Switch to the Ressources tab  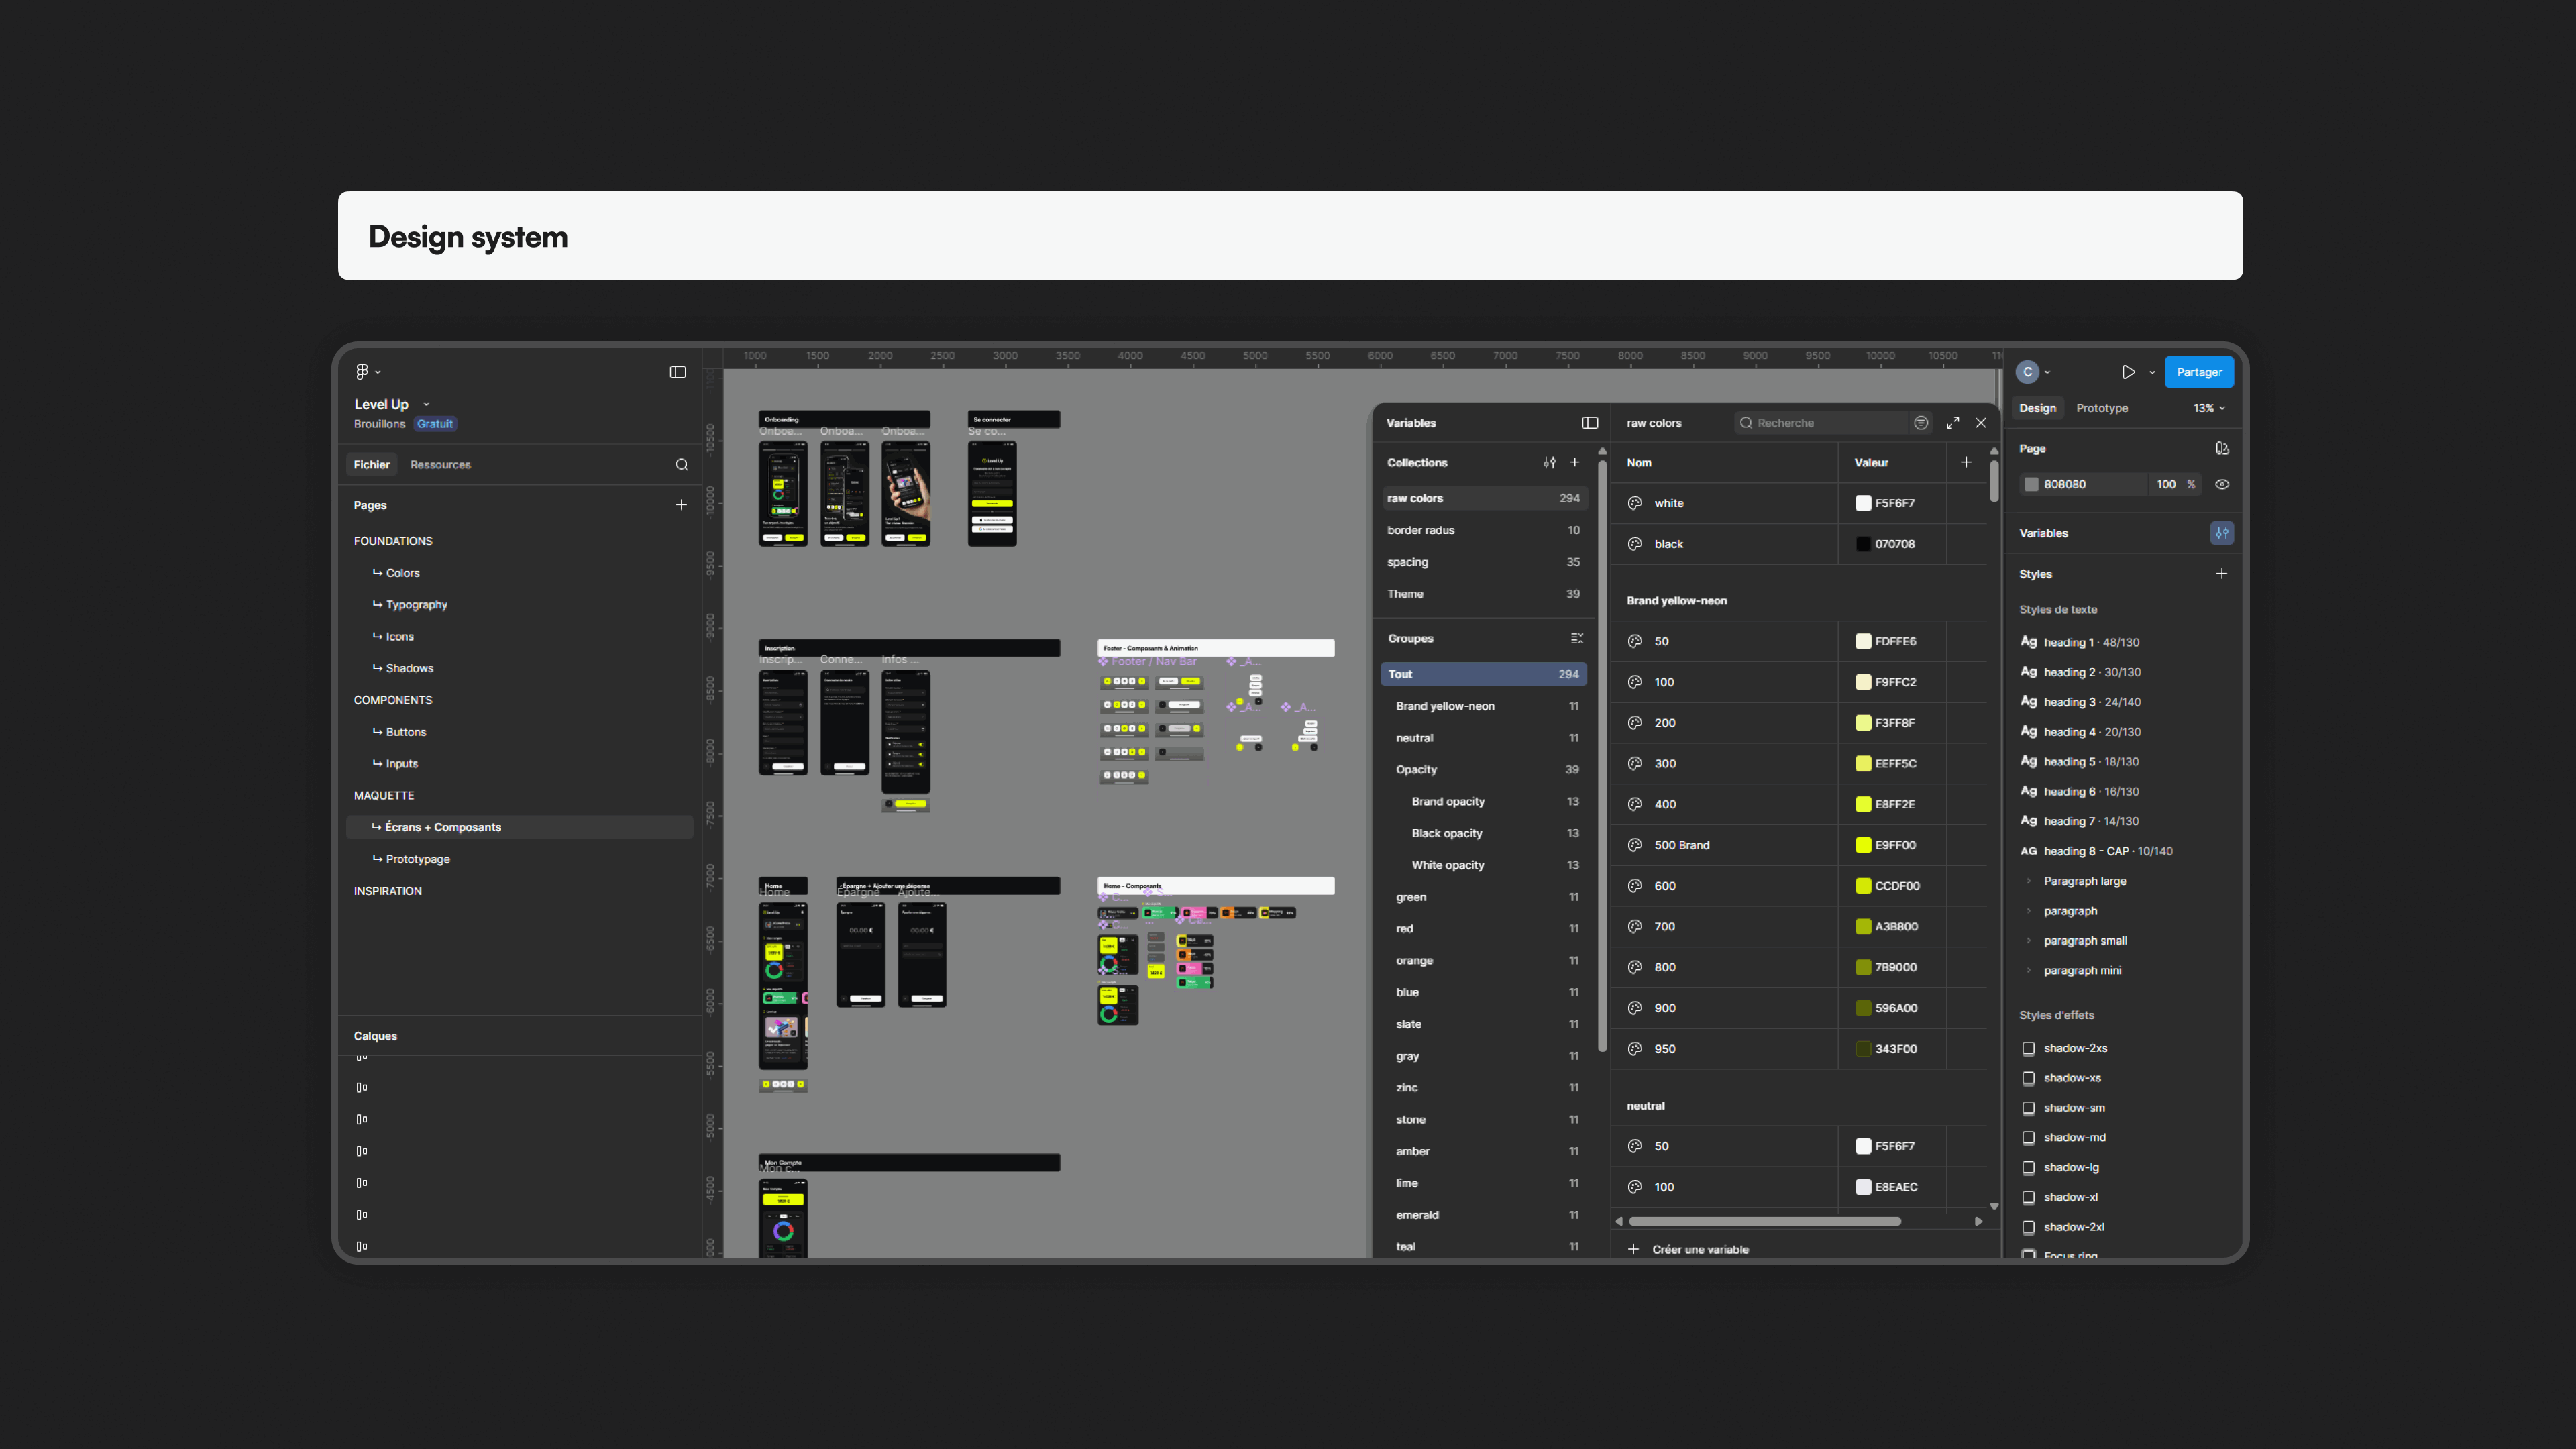click(440, 464)
